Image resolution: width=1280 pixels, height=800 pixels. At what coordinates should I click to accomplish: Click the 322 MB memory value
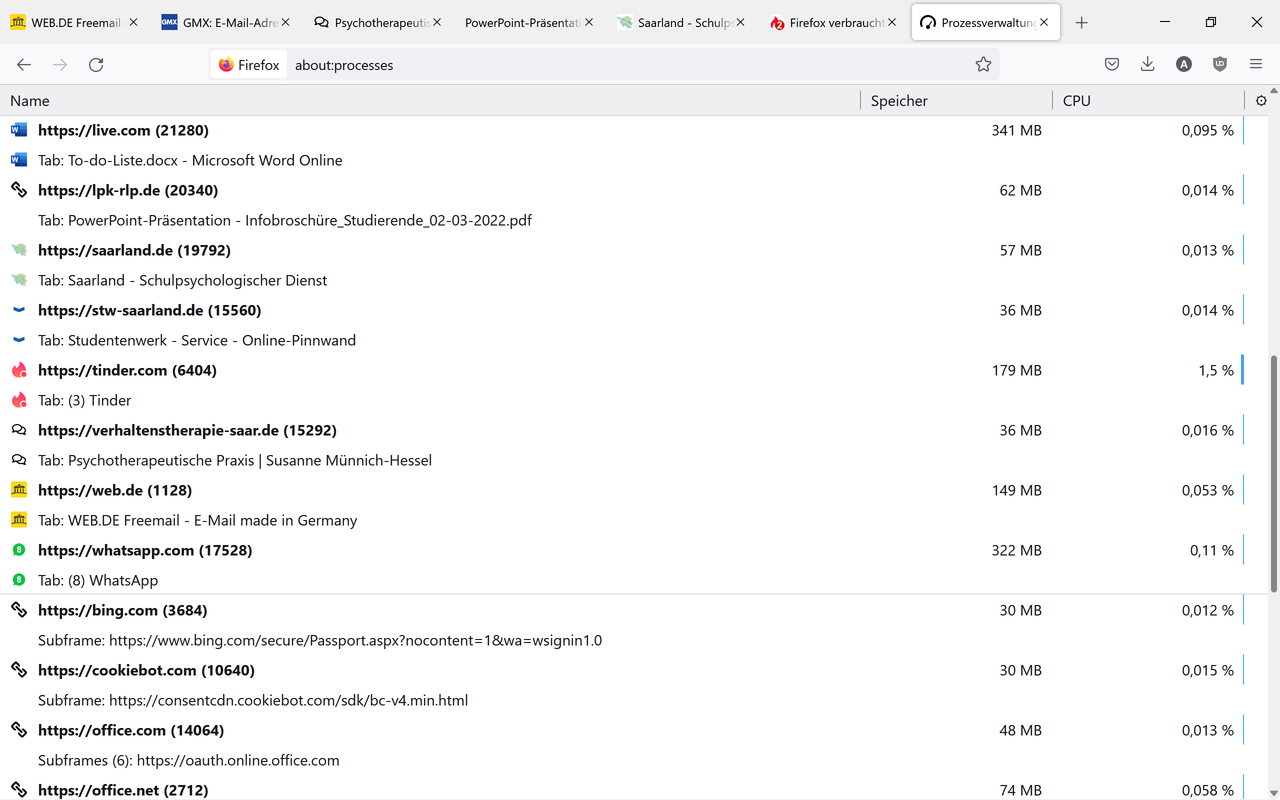[1017, 550]
